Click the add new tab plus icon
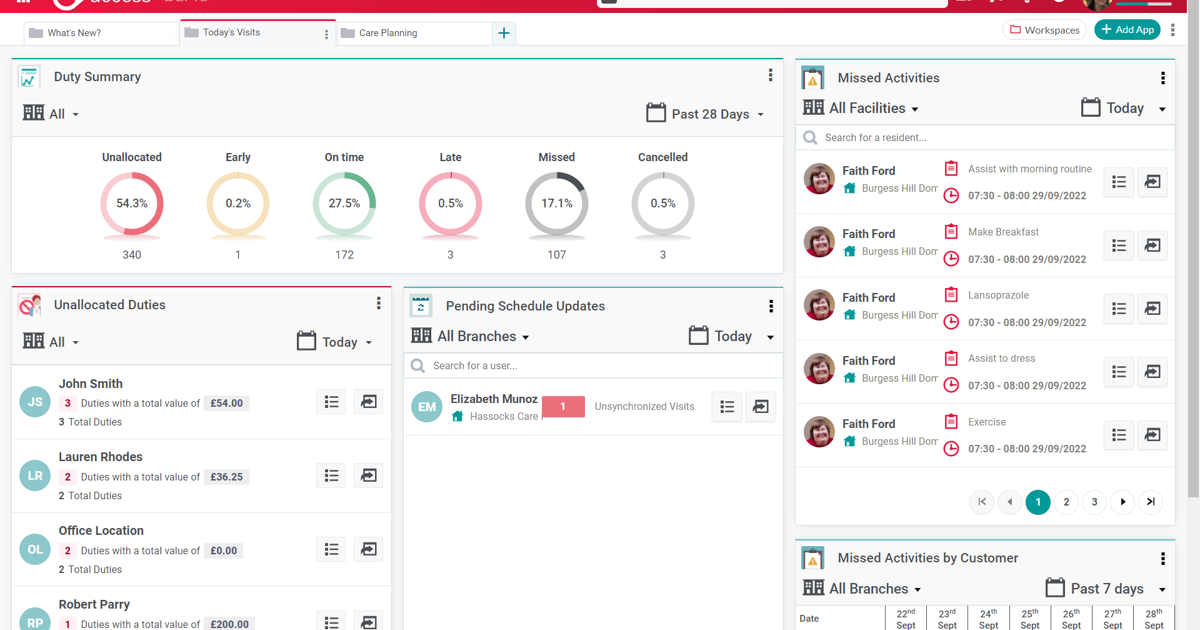The image size is (1200, 630). [x=504, y=33]
